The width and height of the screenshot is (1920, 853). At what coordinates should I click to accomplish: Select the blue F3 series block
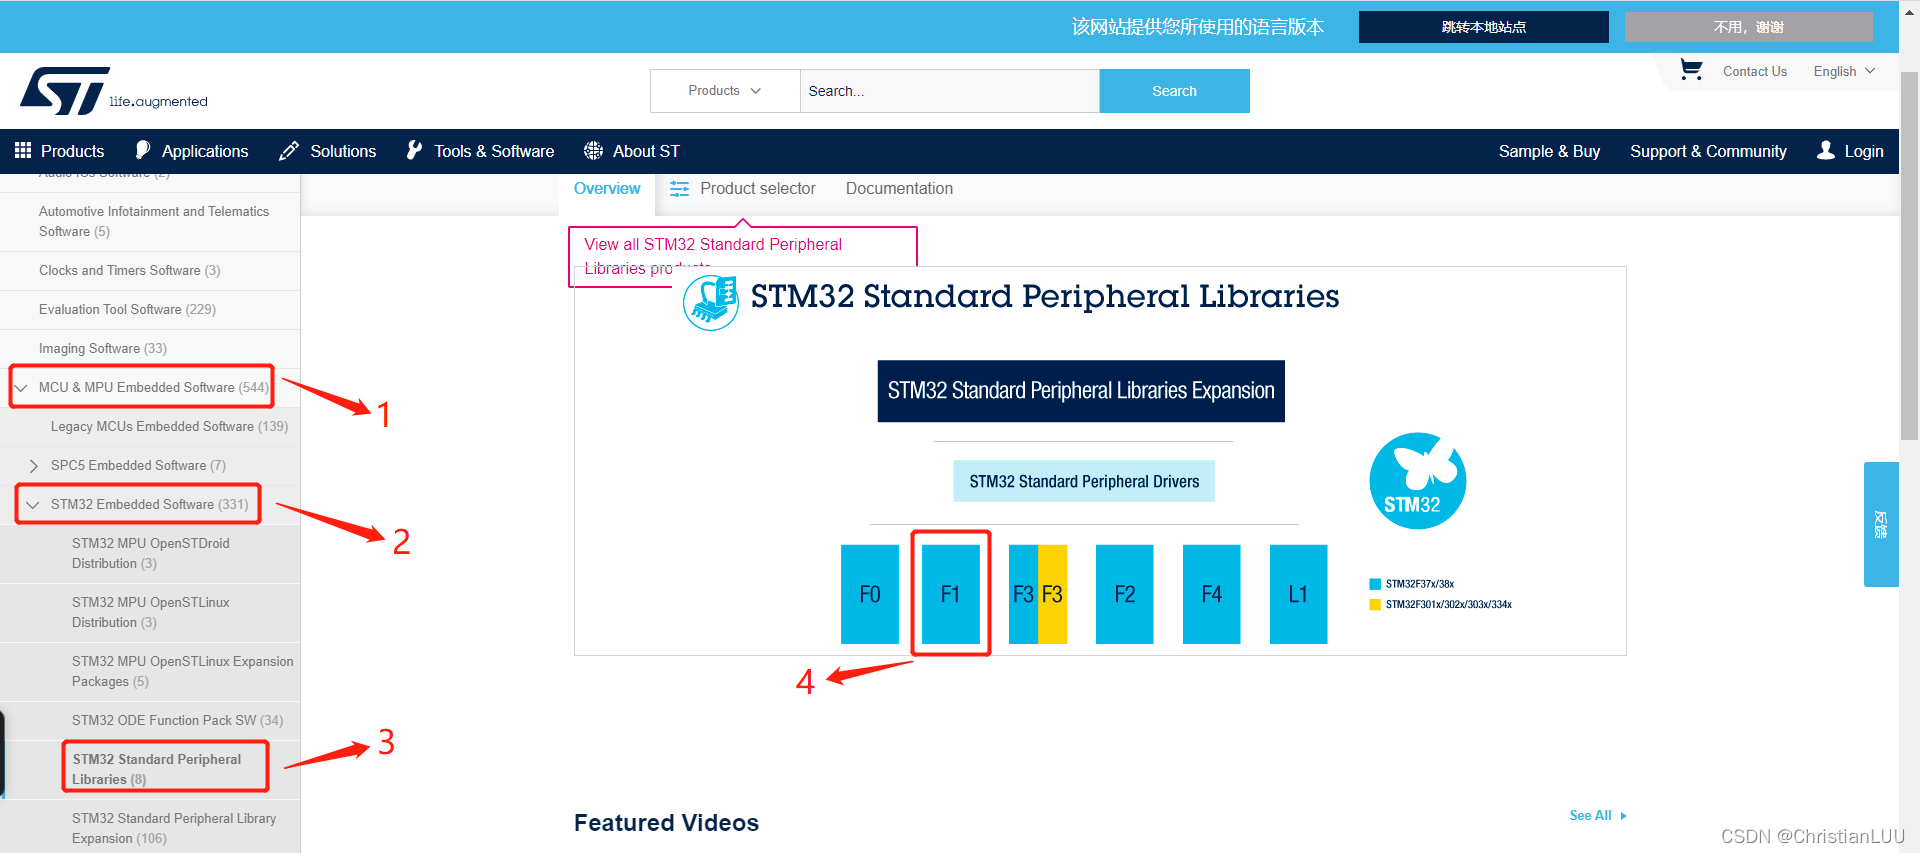[x=1023, y=594]
